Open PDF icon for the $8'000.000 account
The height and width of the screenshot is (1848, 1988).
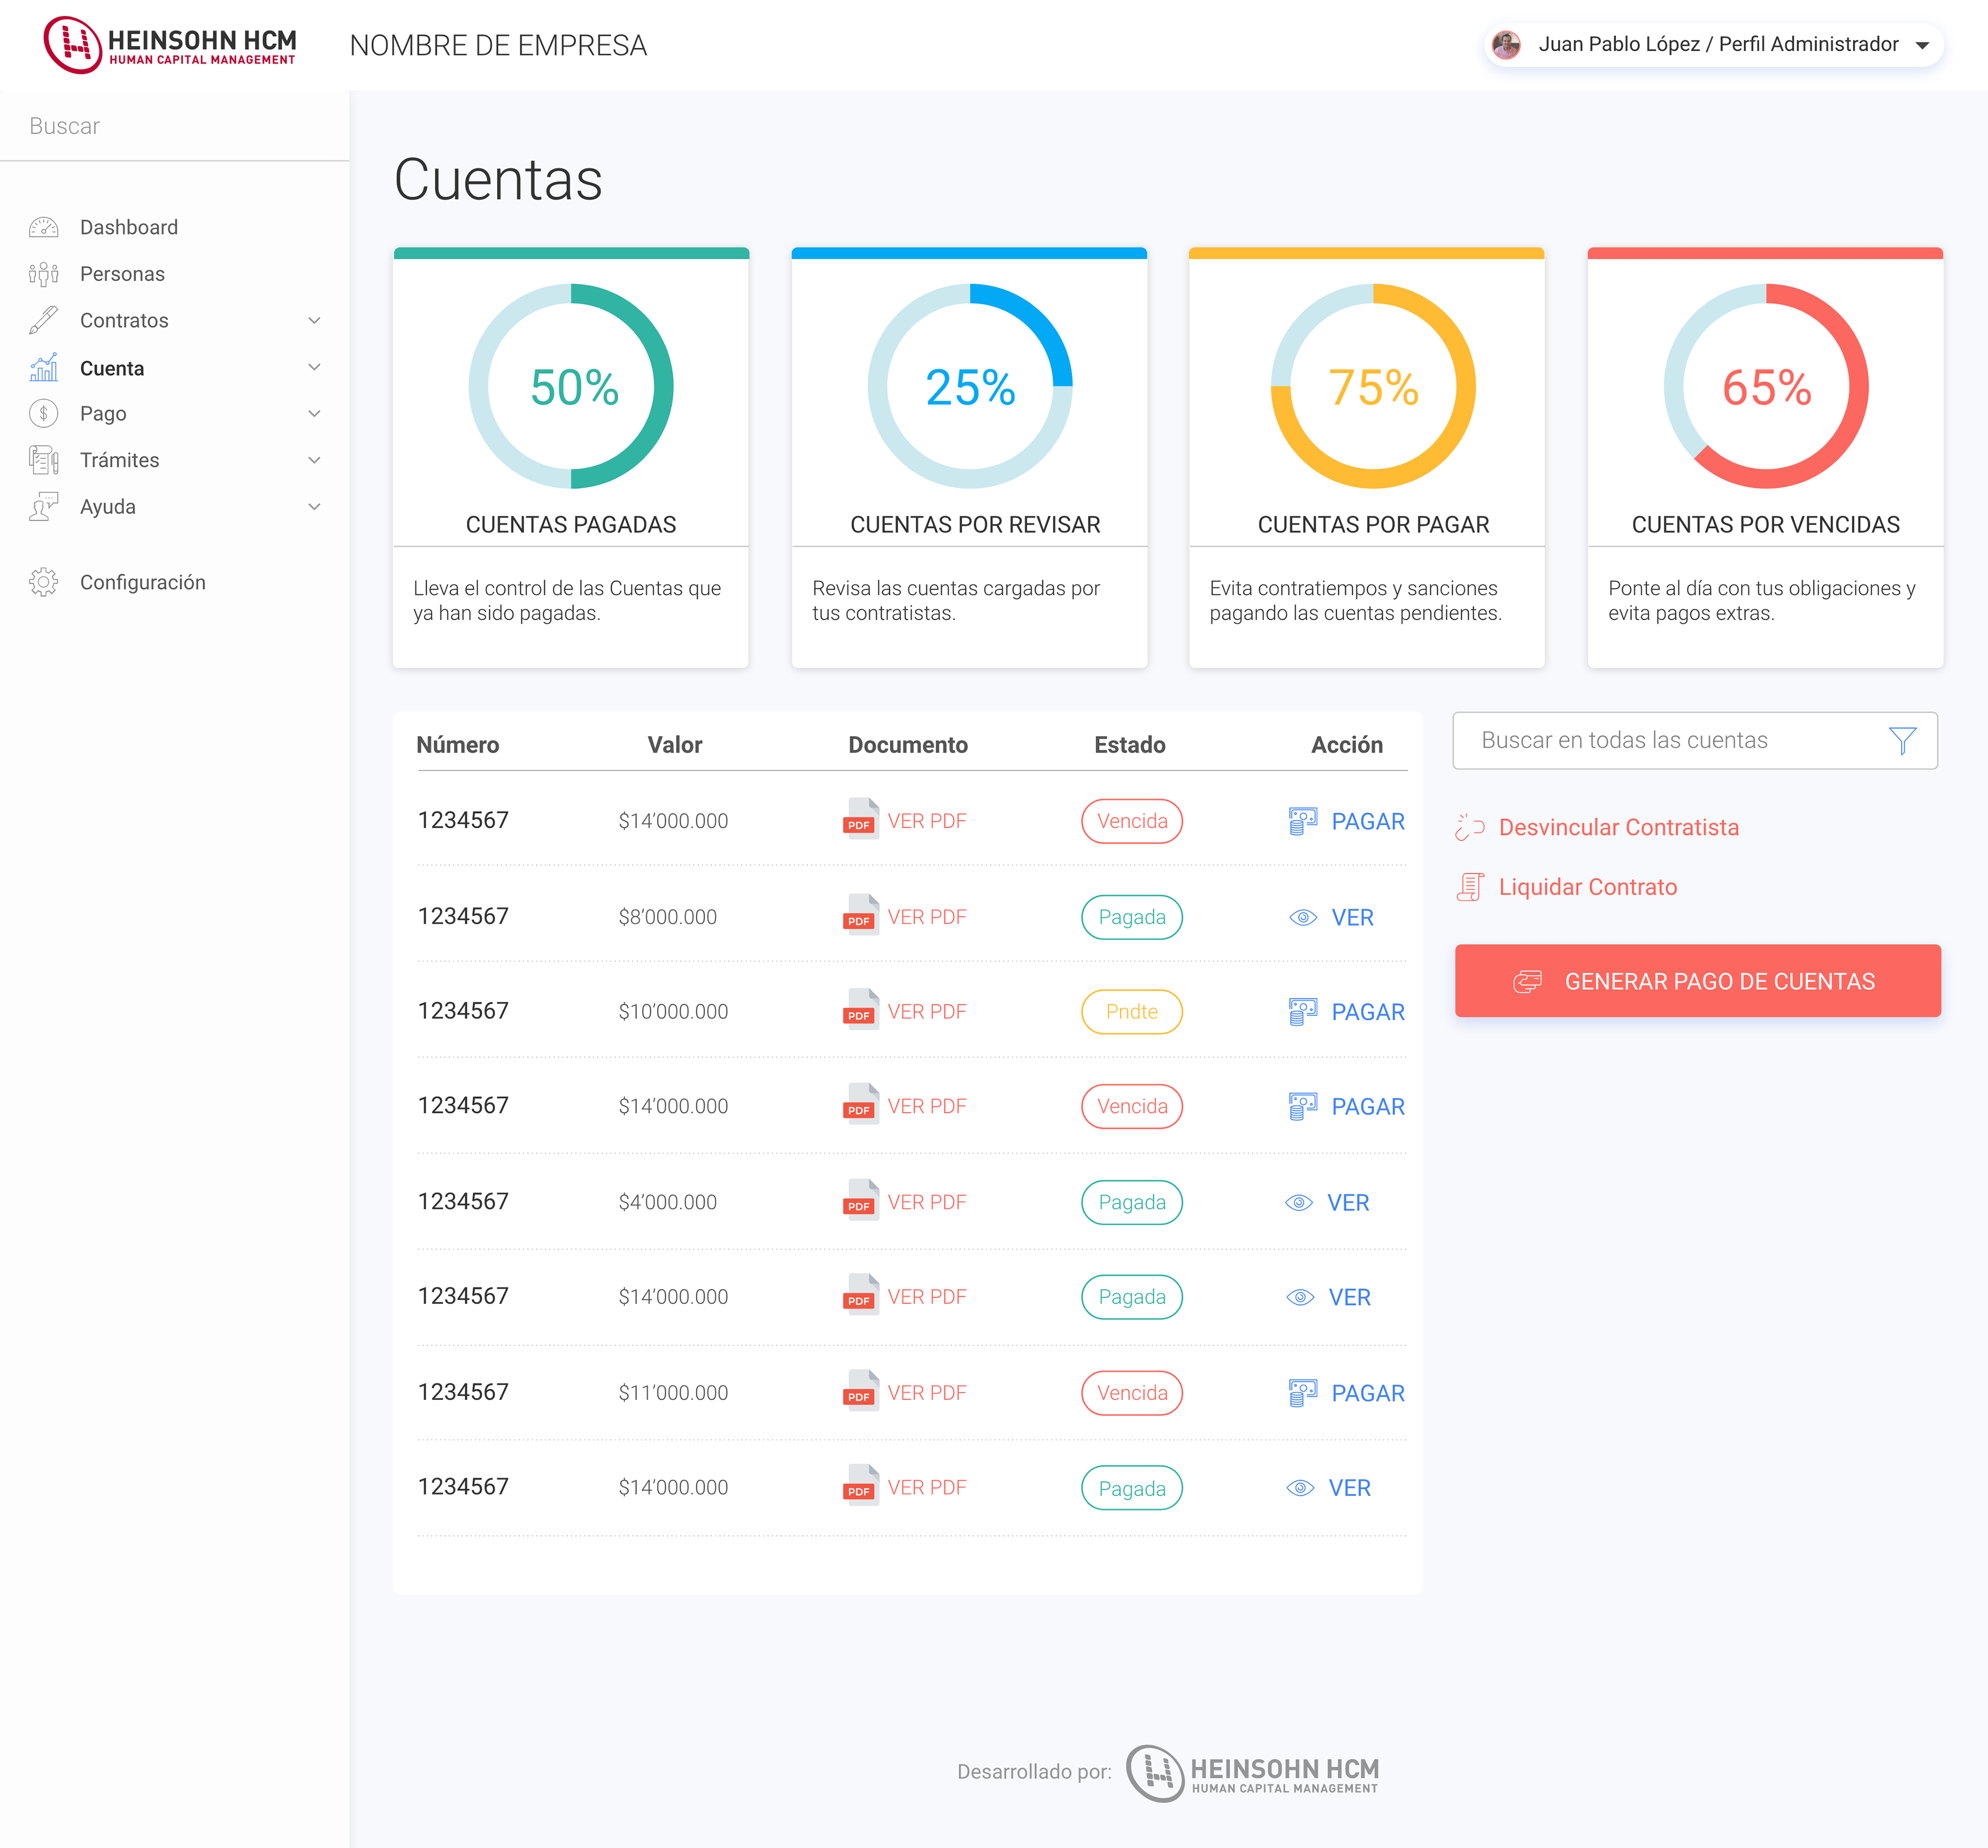[x=860, y=916]
